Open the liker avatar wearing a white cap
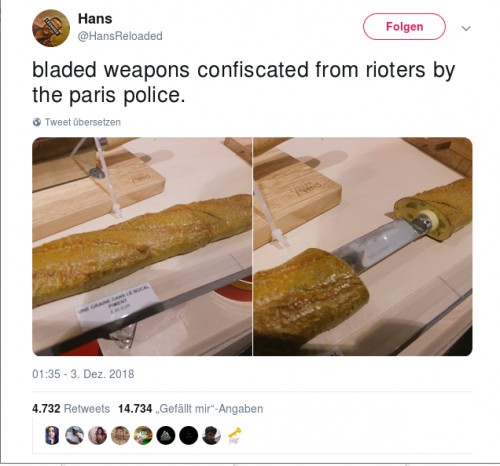 [74, 435]
